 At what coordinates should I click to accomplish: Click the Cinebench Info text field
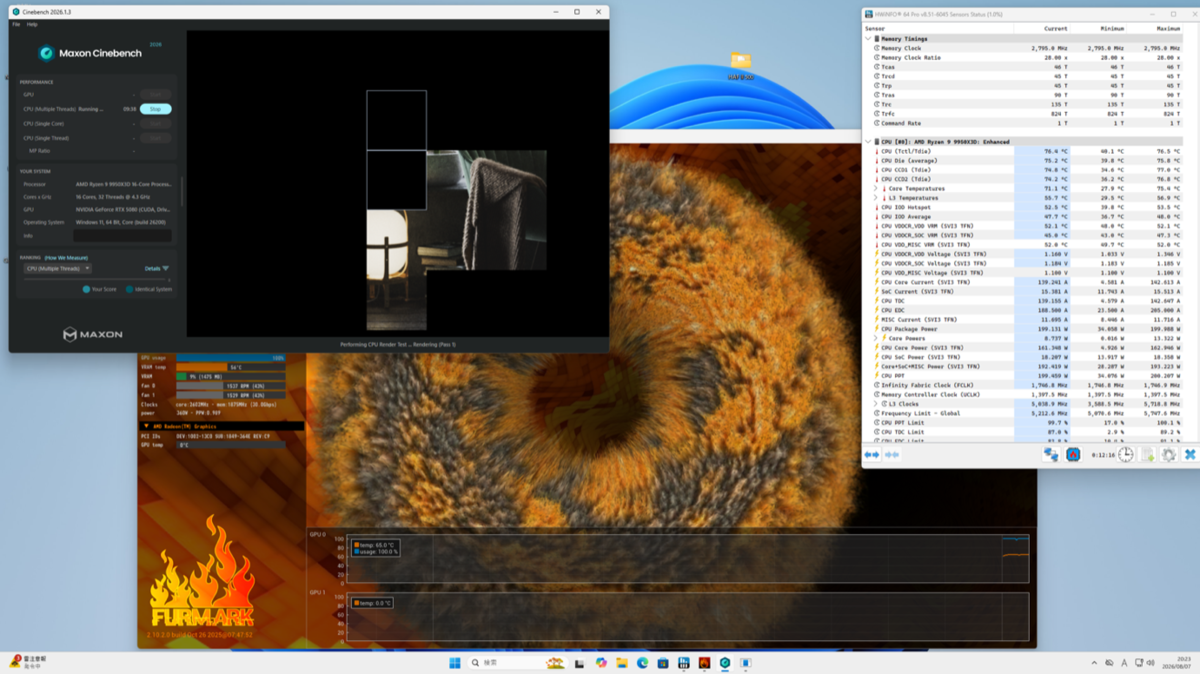coord(122,236)
